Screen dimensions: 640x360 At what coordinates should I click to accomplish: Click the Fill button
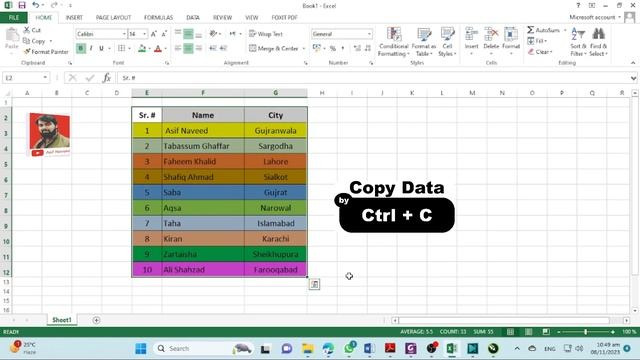pos(537,41)
